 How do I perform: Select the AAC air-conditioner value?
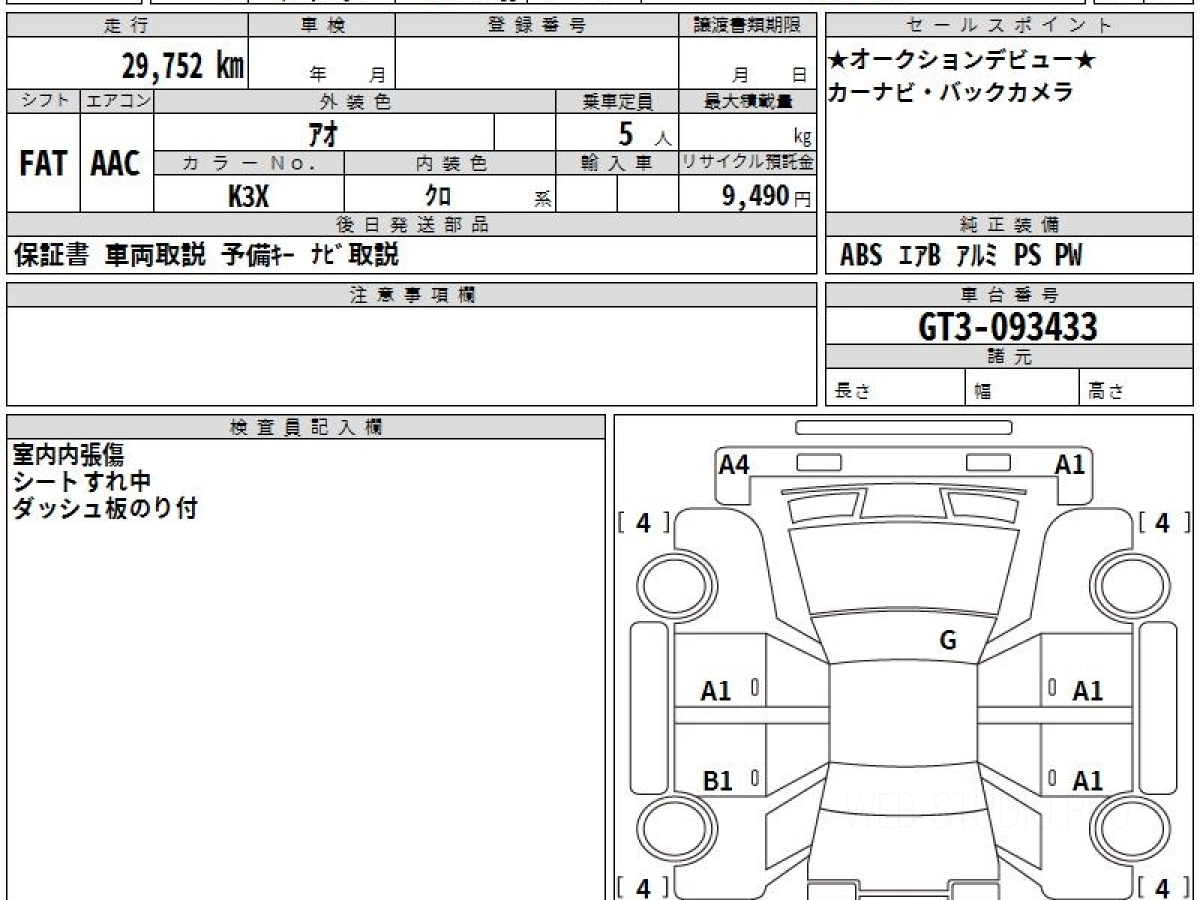click(x=116, y=163)
